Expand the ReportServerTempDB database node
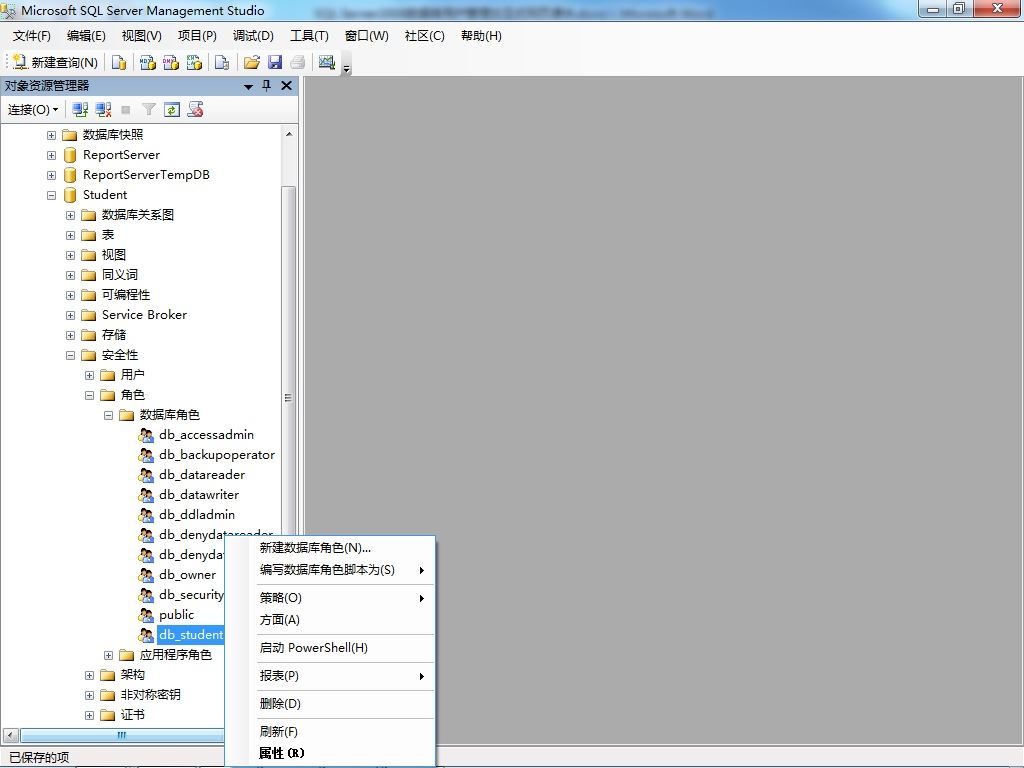The width and height of the screenshot is (1024, 768). (51, 175)
